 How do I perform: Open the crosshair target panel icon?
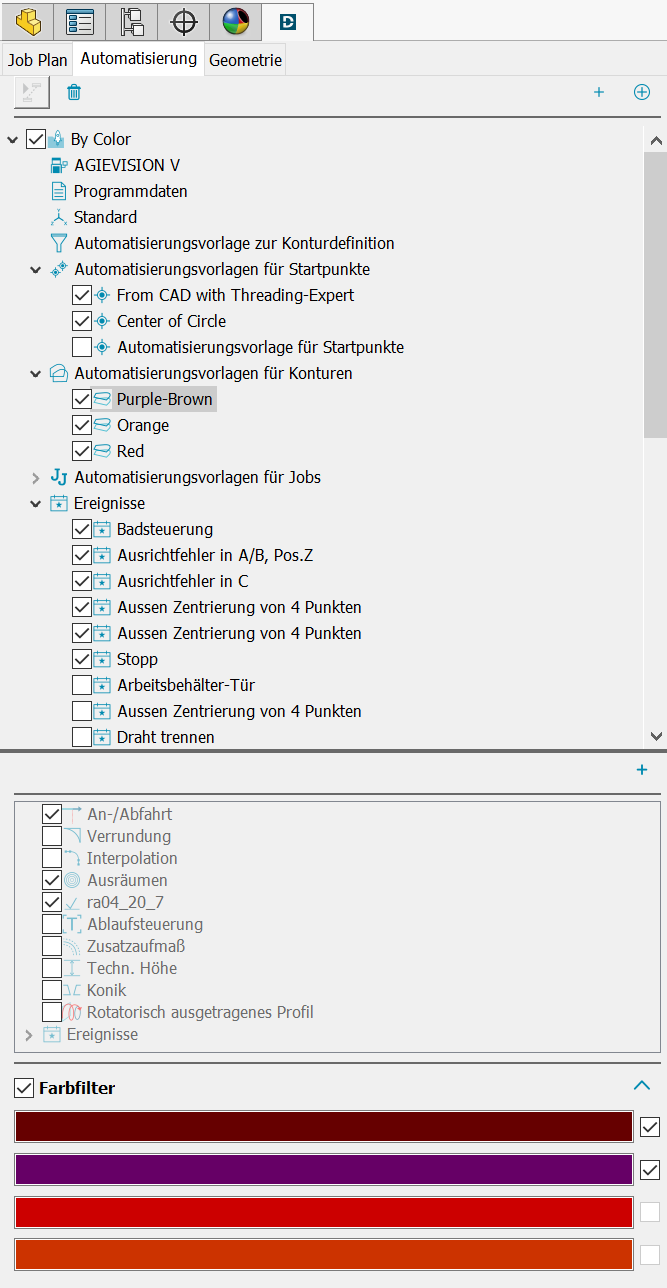tap(184, 20)
